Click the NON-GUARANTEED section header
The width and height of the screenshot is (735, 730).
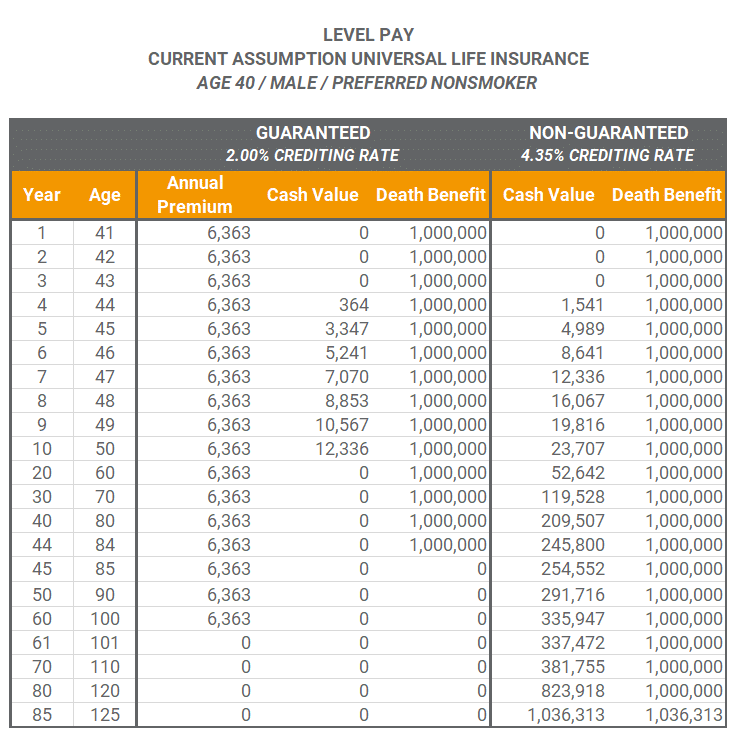click(x=608, y=133)
